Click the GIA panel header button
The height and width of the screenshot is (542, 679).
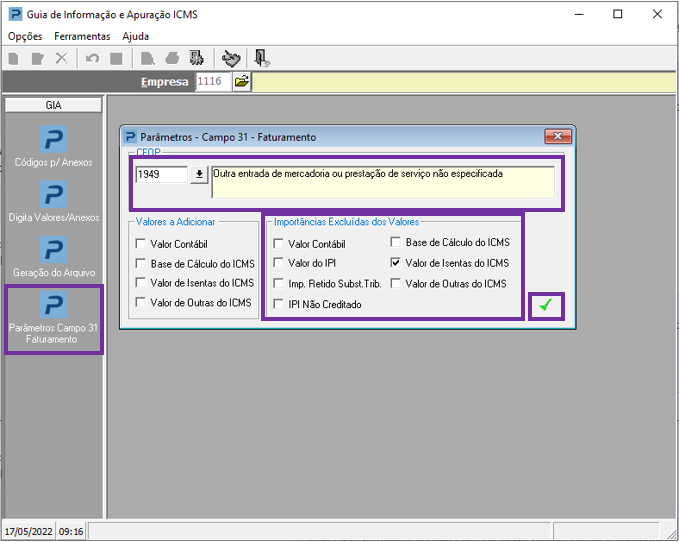[x=53, y=104]
